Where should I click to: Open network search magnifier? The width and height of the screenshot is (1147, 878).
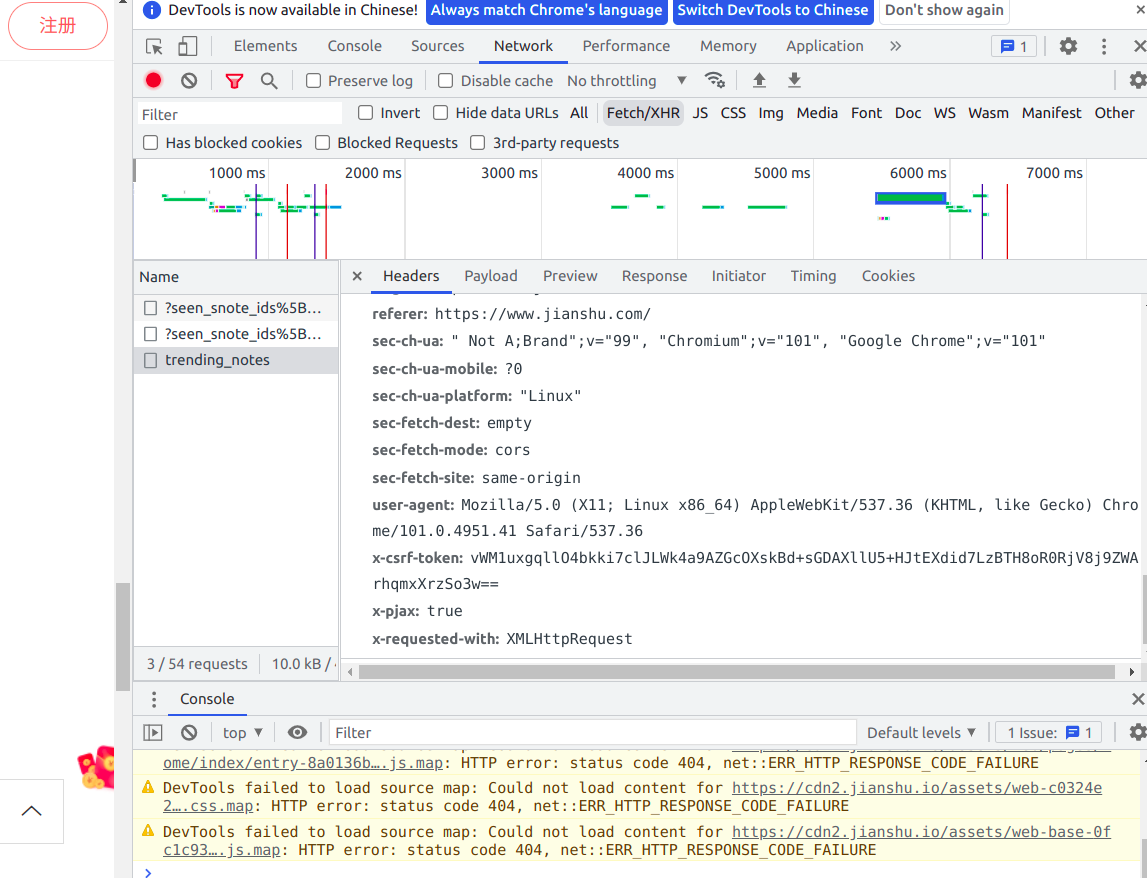click(269, 80)
